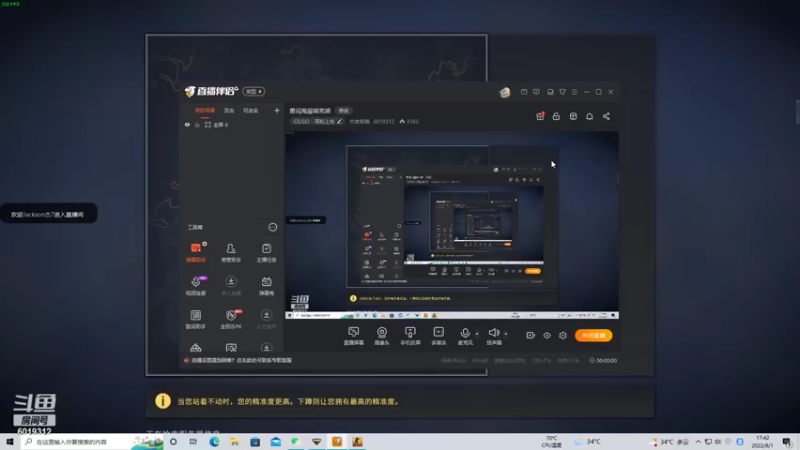Toggle lock of 全屏 6 source
The image size is (800, 450).
pyautogui.click(x=197, y=124)
